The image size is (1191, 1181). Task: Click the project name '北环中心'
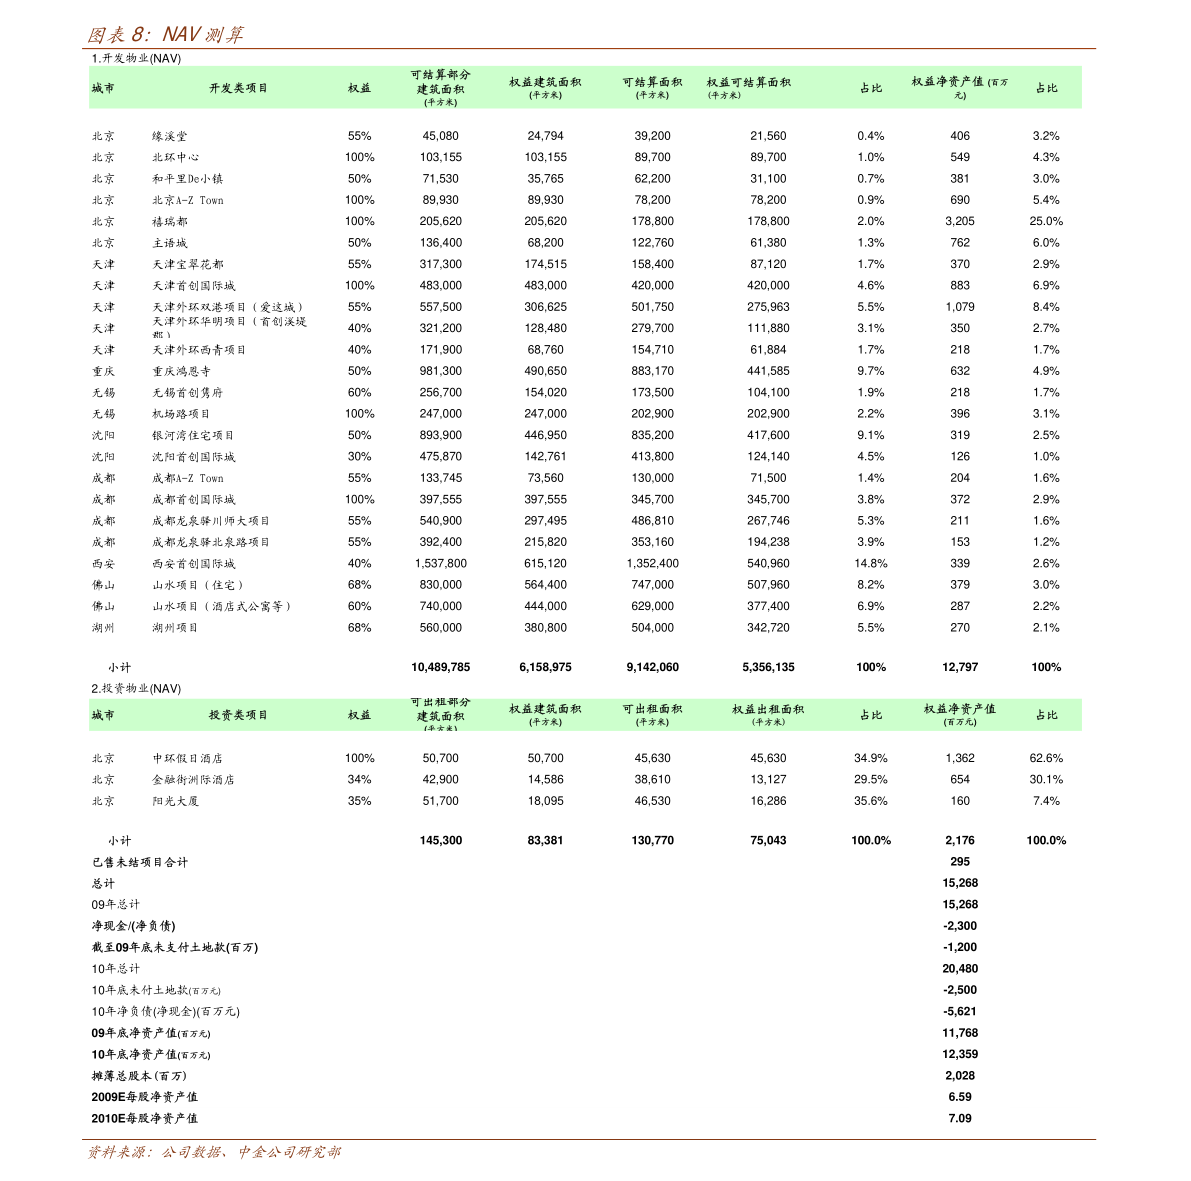point(175,157)
